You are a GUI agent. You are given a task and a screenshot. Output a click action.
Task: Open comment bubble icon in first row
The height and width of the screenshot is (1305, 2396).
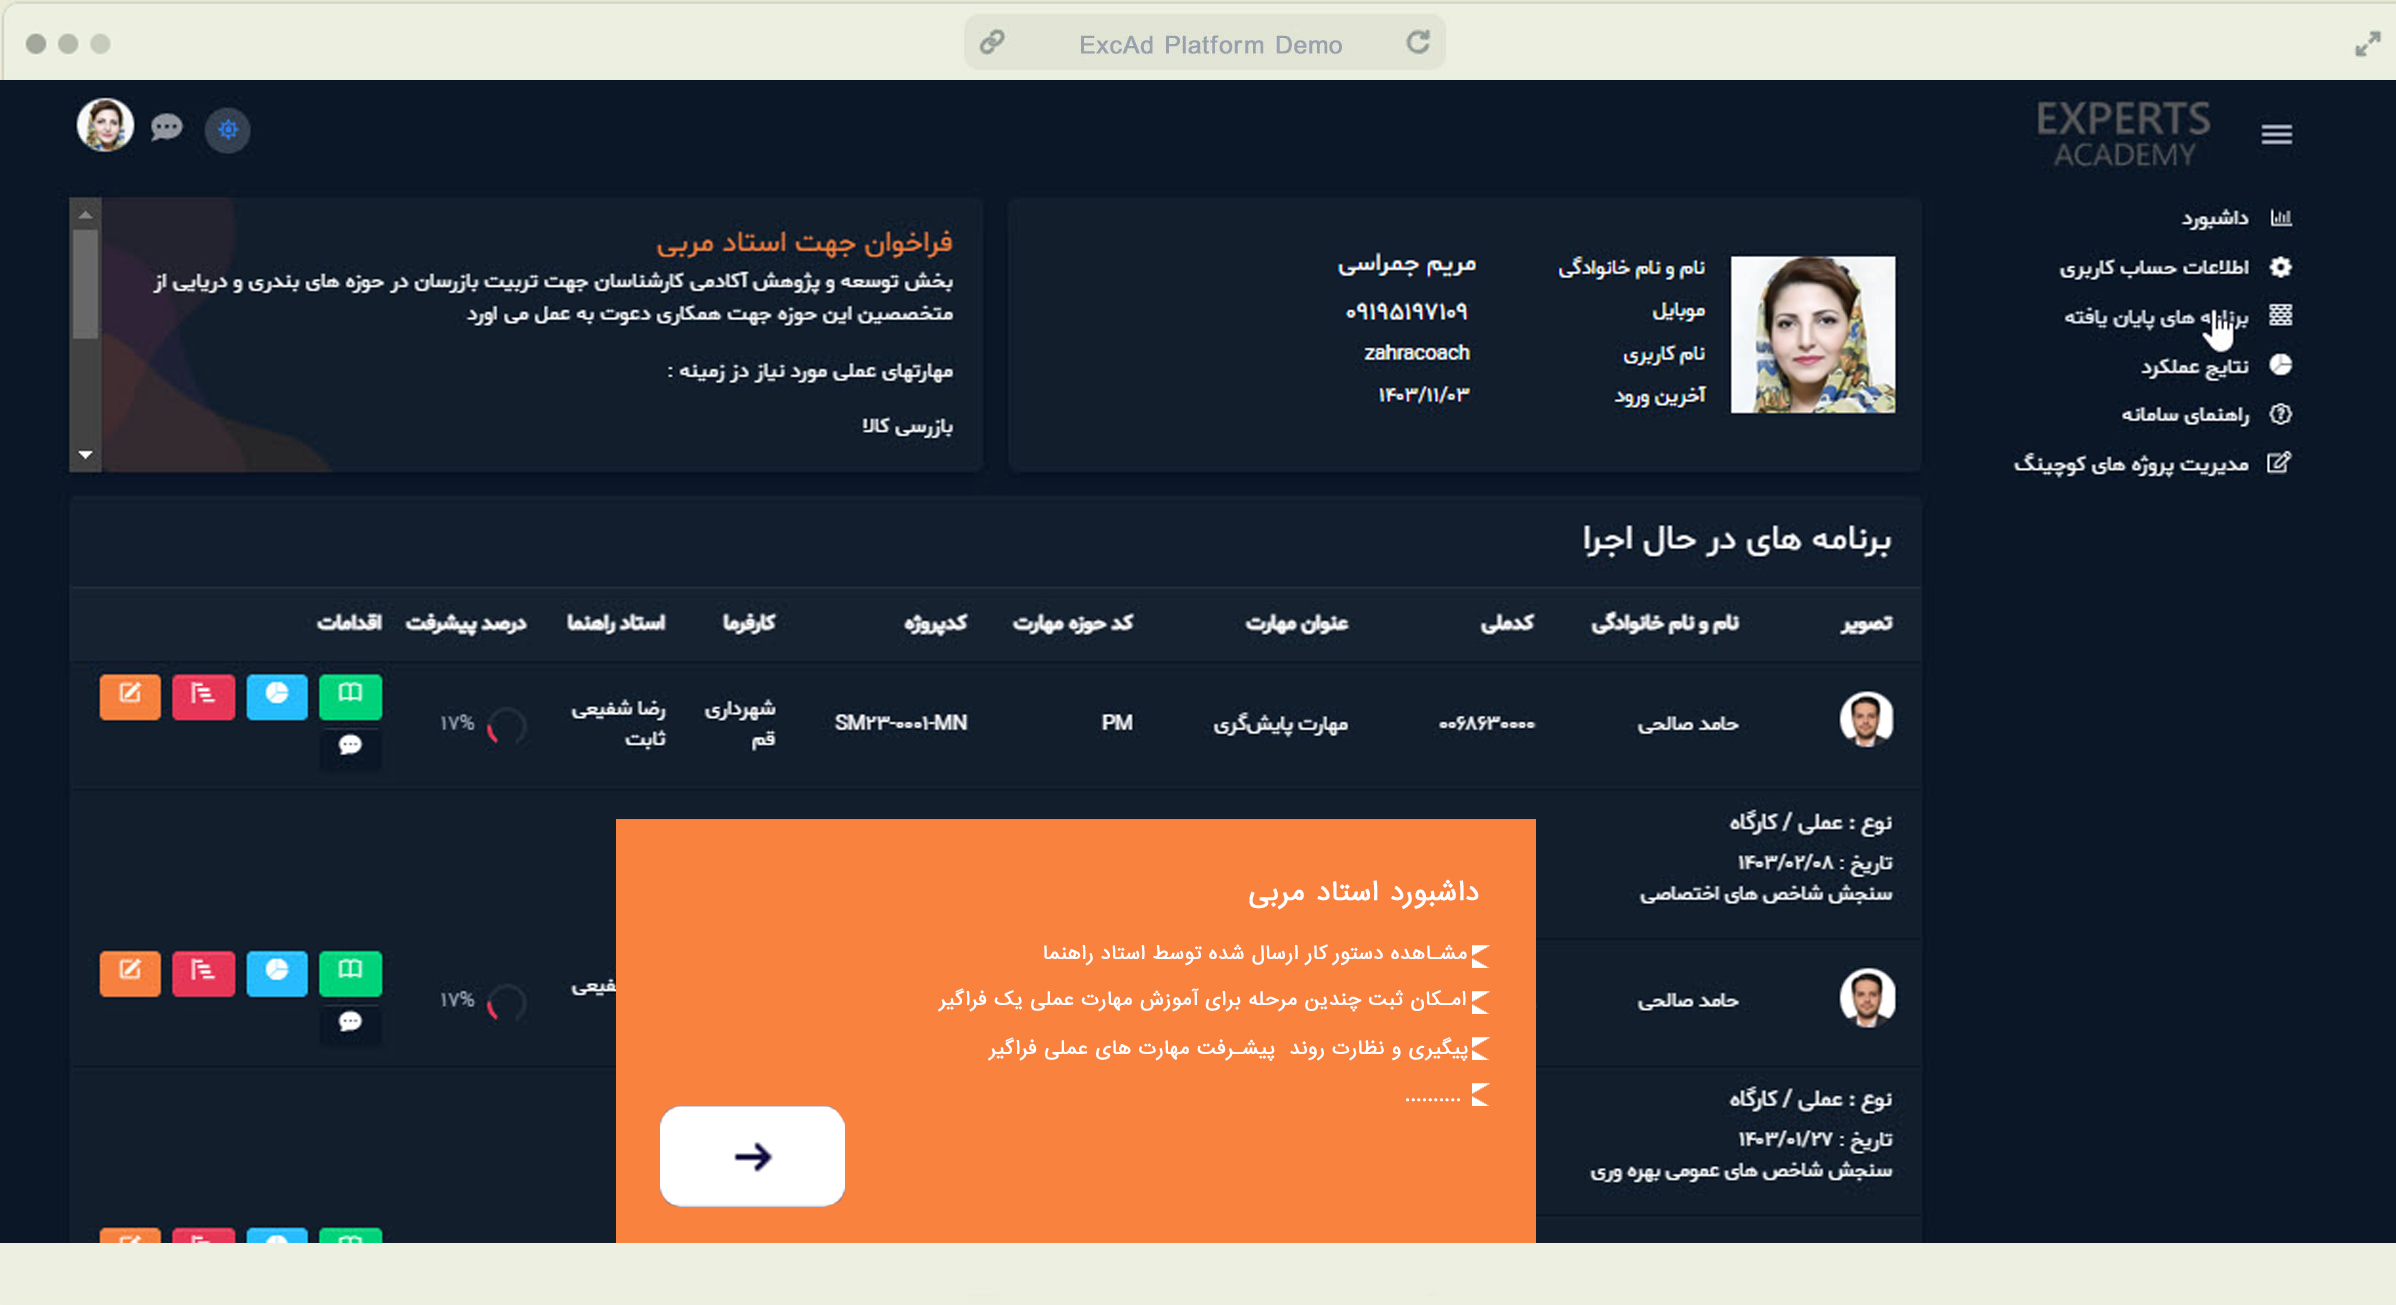click(x=350, y=745)
